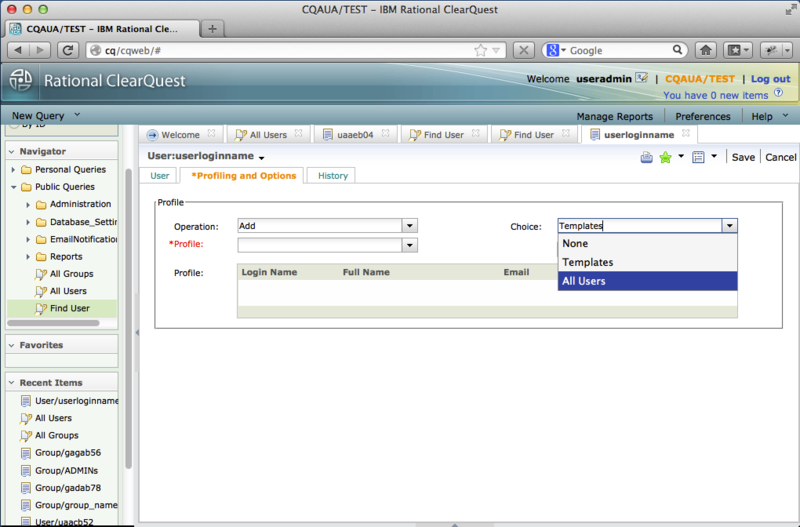800x527 pixels.
Task: Click the Cancel button
Action: [780, 157]
